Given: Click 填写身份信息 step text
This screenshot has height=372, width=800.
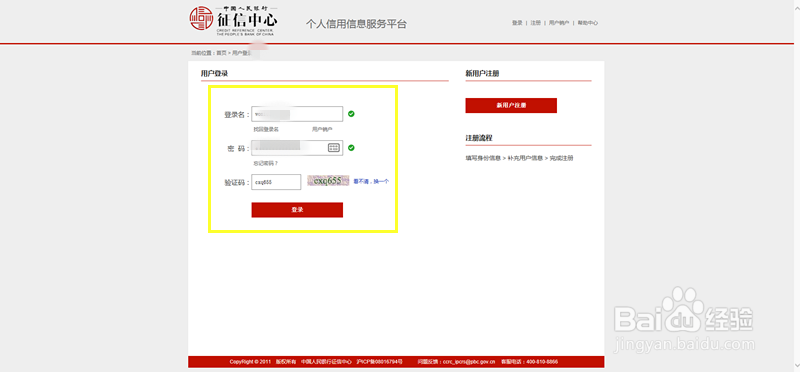Looking at the screenshot, I should point(483,158).
